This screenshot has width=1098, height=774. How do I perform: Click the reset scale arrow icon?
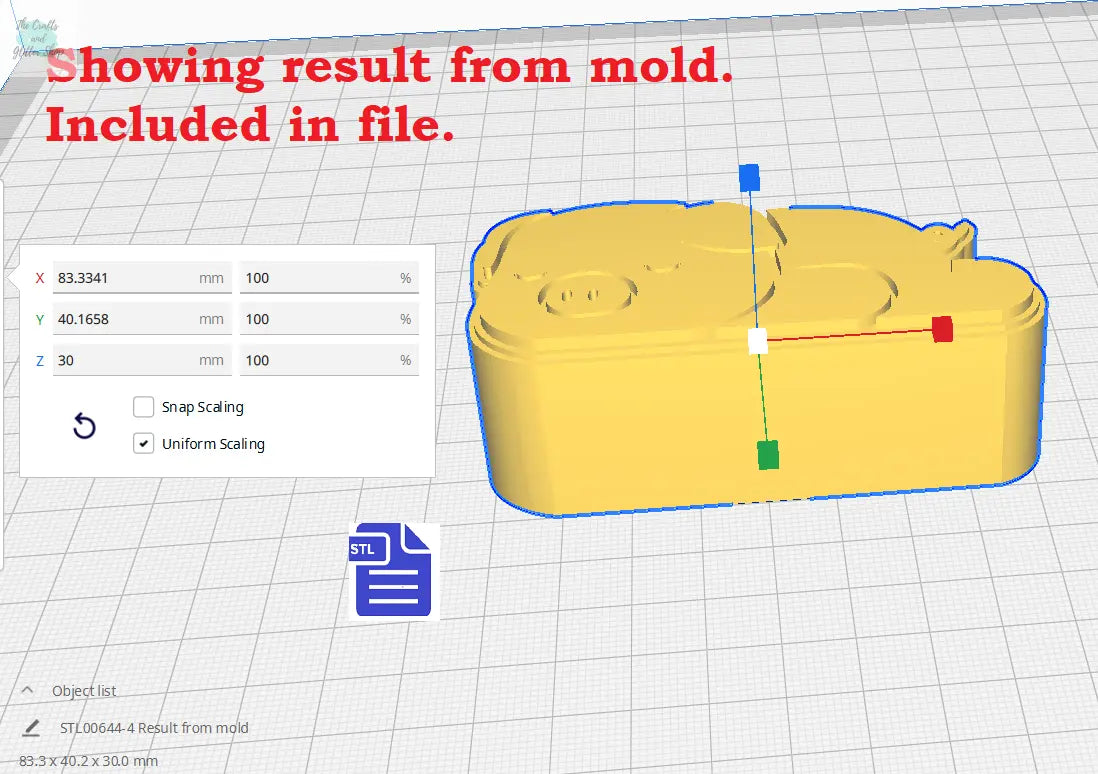click(85, 427)
